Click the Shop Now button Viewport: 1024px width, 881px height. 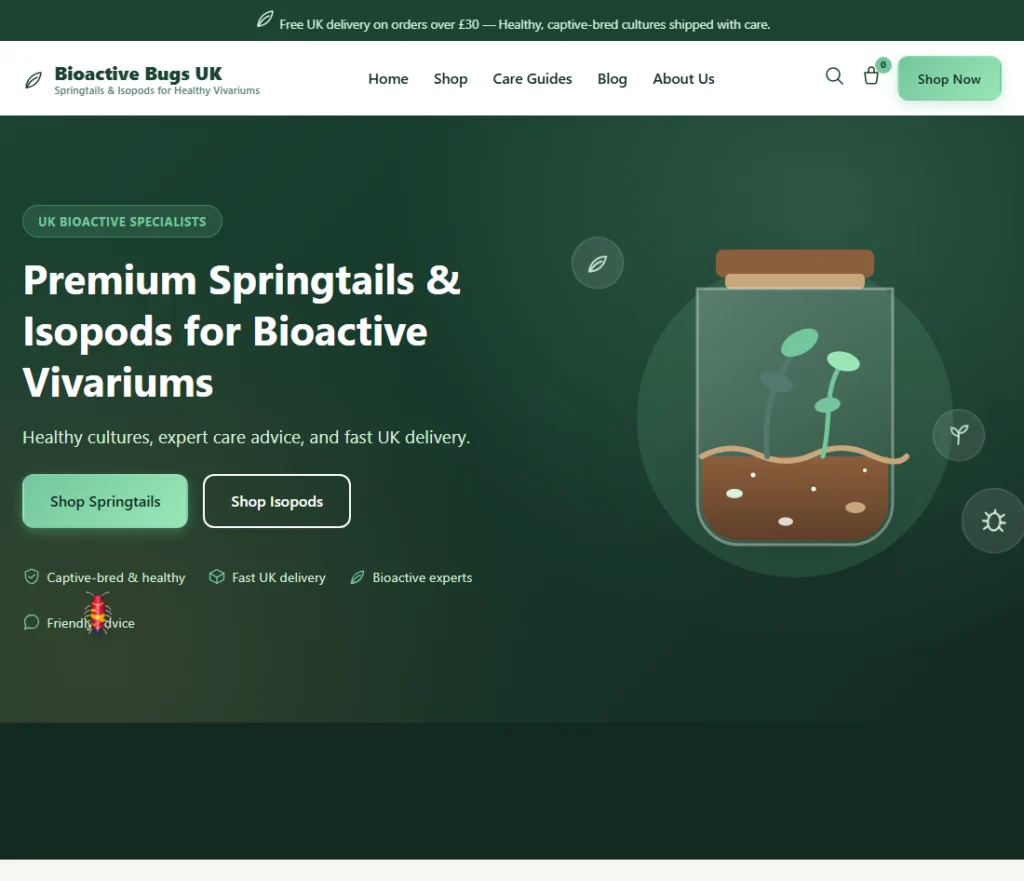949,78
